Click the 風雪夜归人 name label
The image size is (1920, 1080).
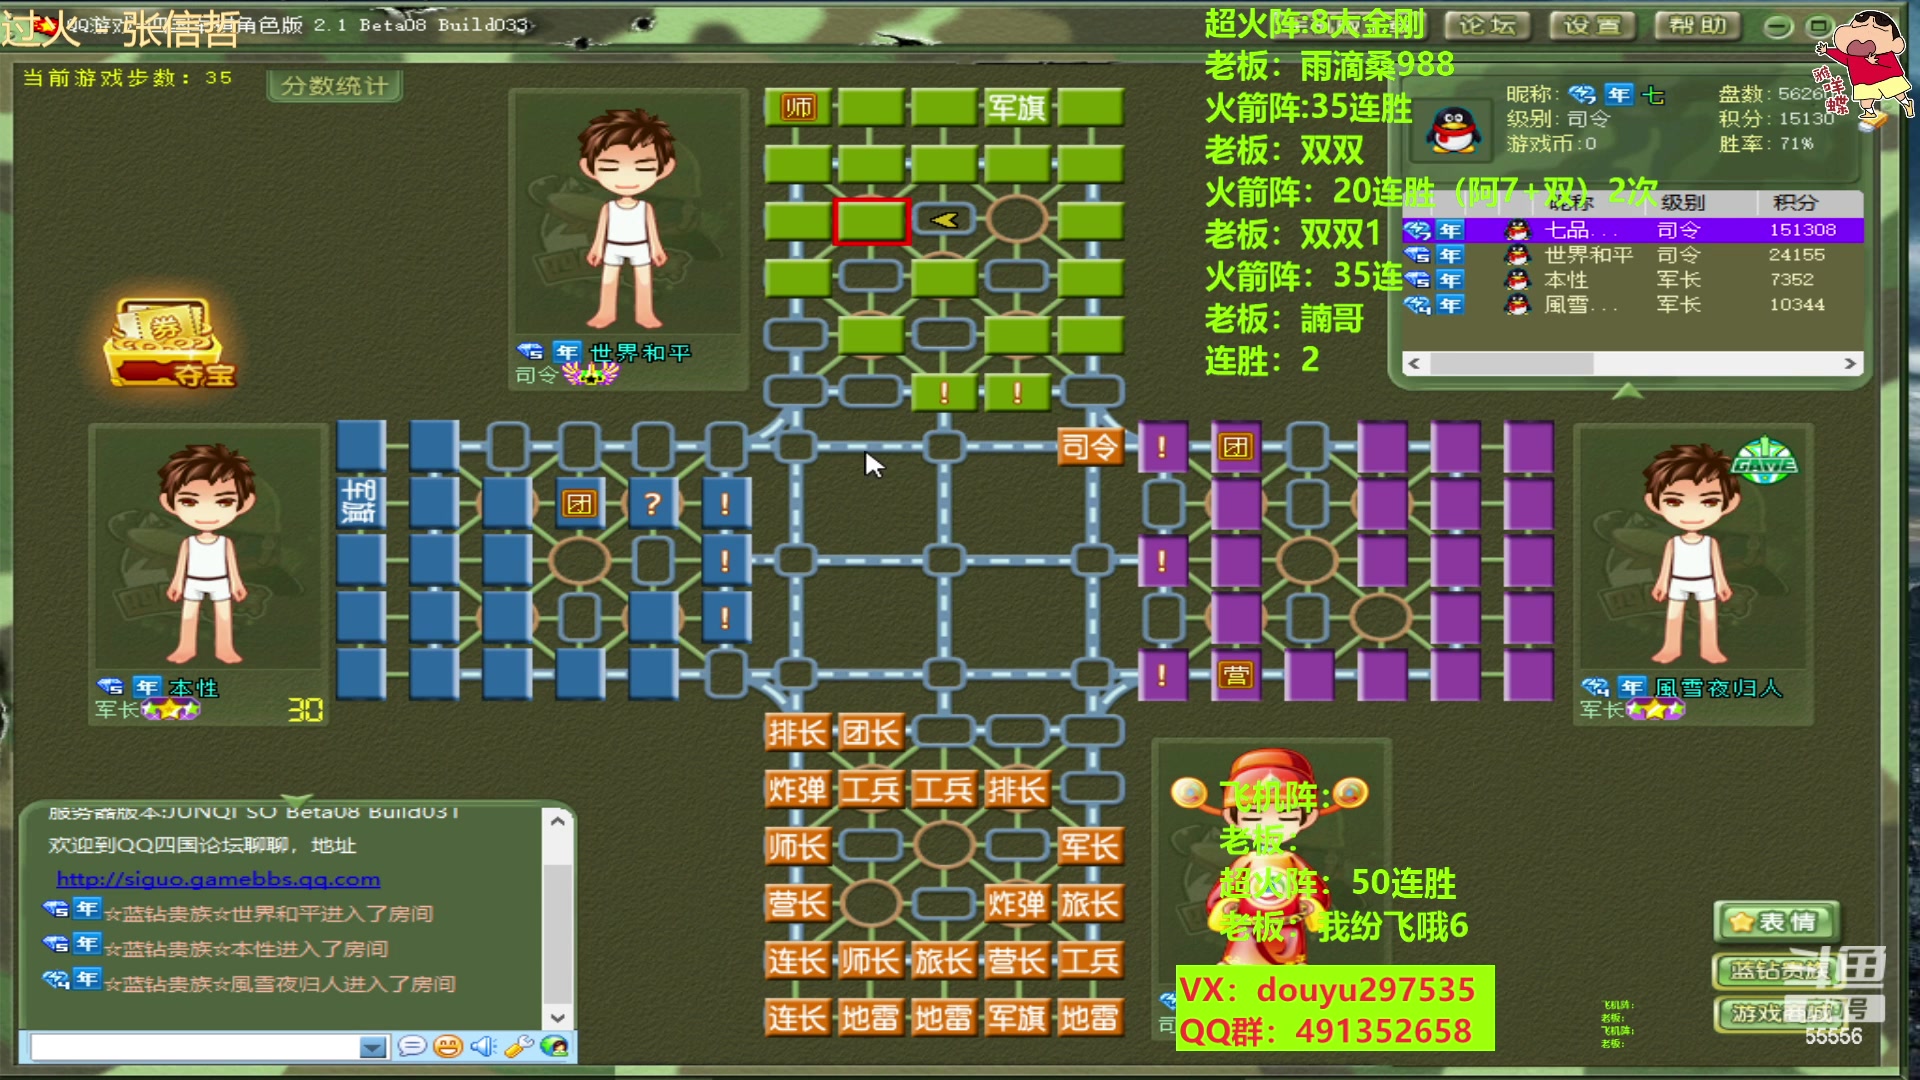click(x=1718, y=688)
